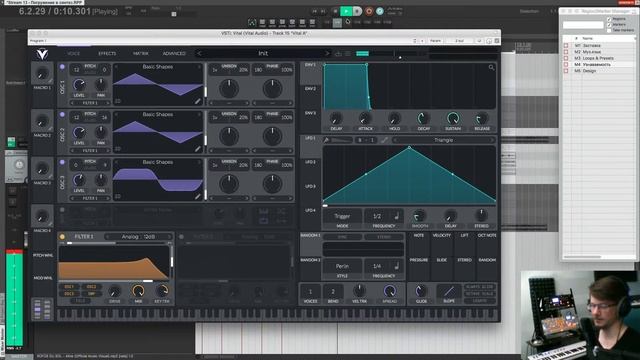Open the Effects tab
Viewport: 640px width, 360px height.
pos(107,53)
